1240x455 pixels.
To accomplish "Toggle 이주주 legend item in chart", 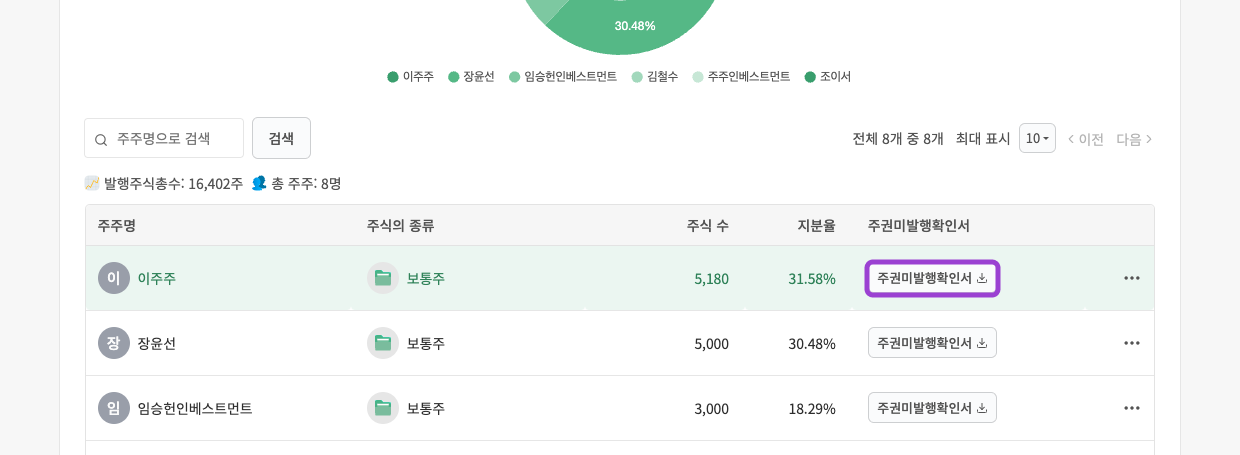I will [410, 76].
